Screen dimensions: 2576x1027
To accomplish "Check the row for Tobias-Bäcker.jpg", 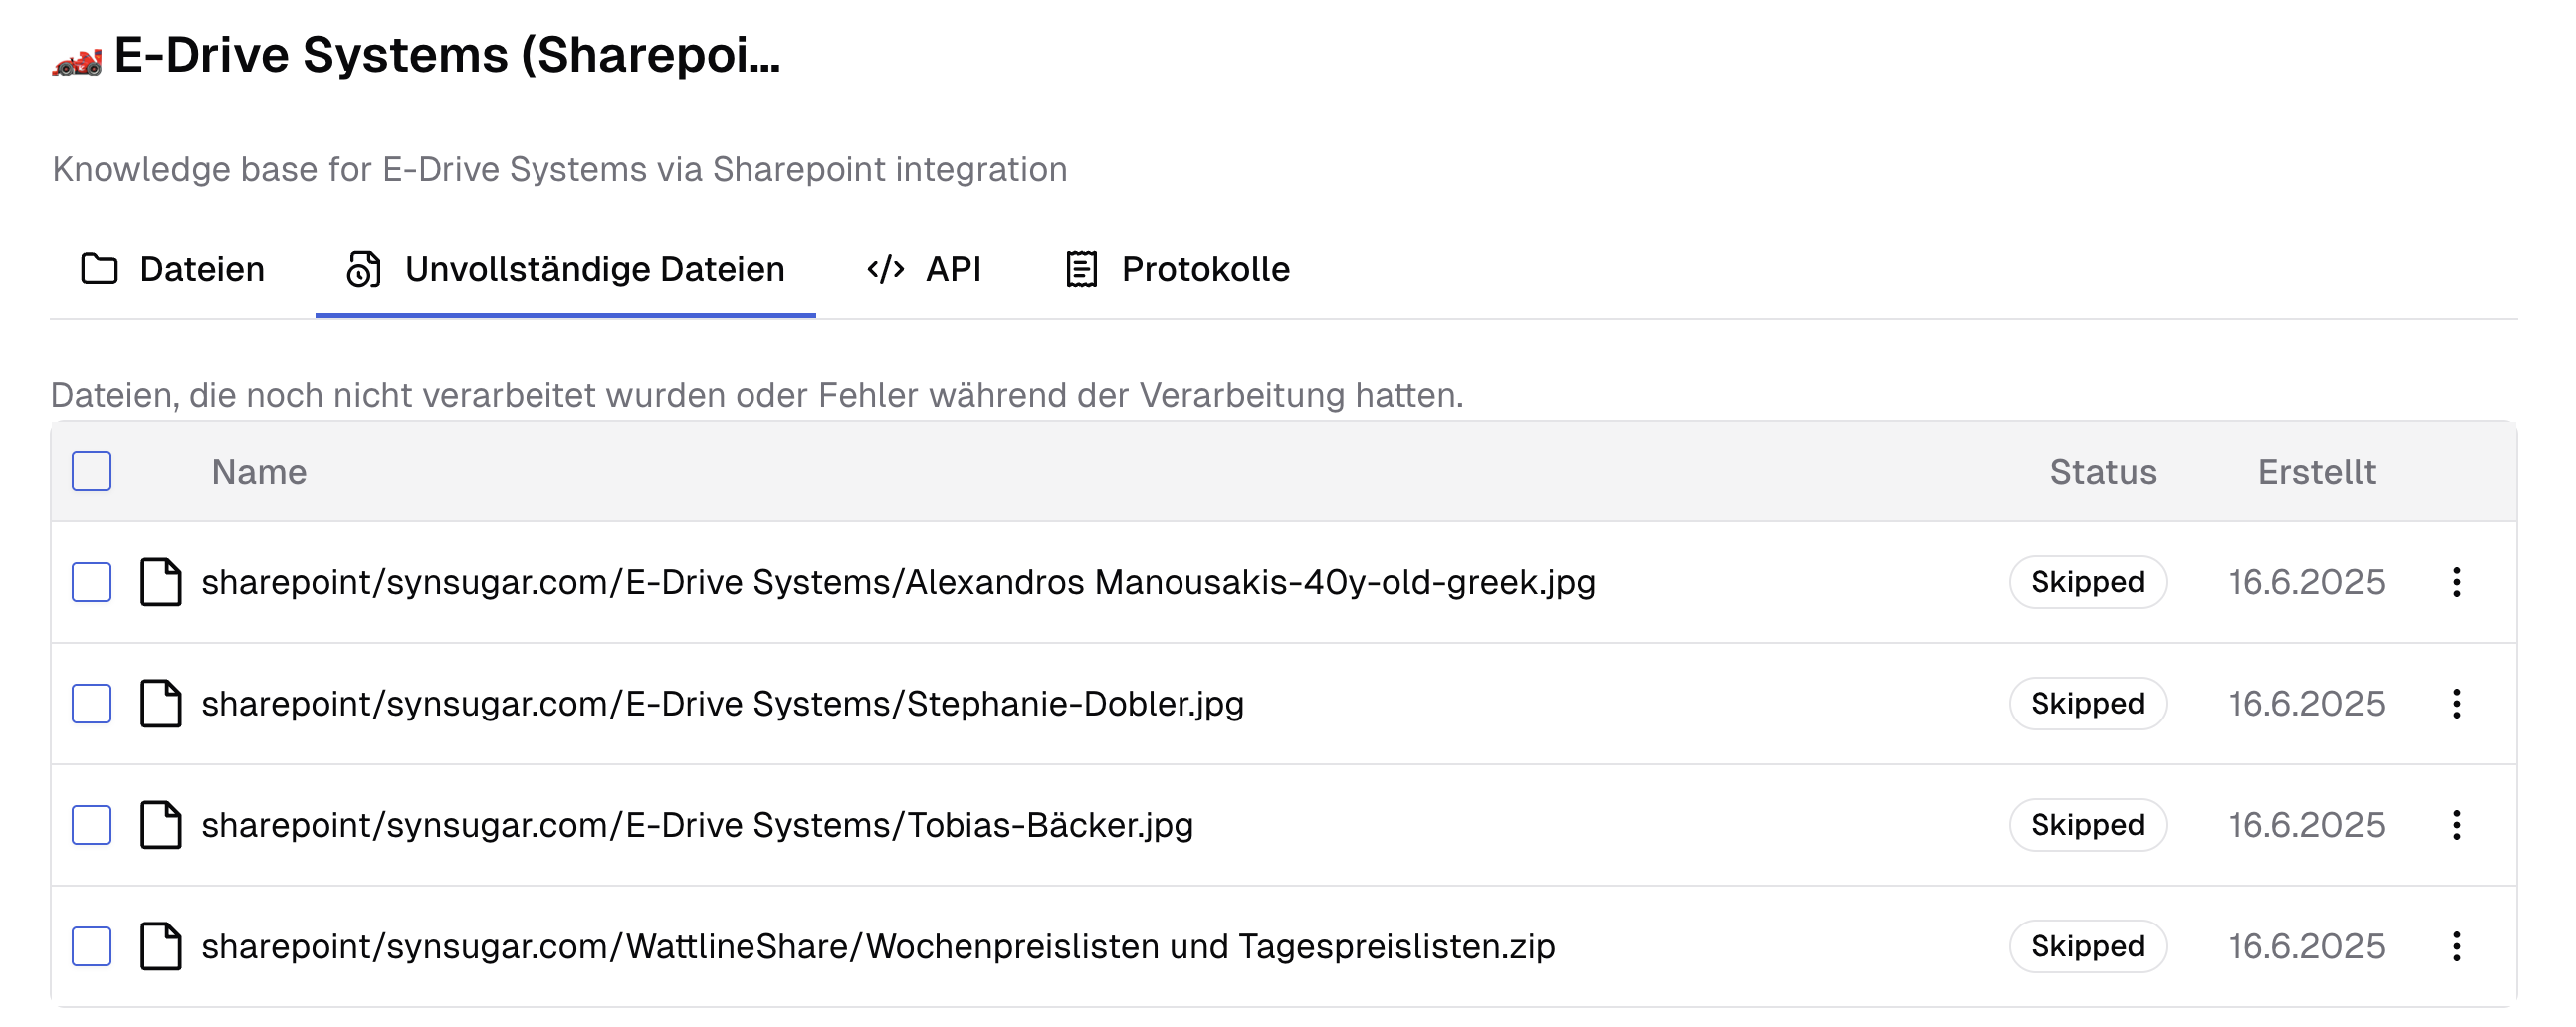I will tap(91, 825).
